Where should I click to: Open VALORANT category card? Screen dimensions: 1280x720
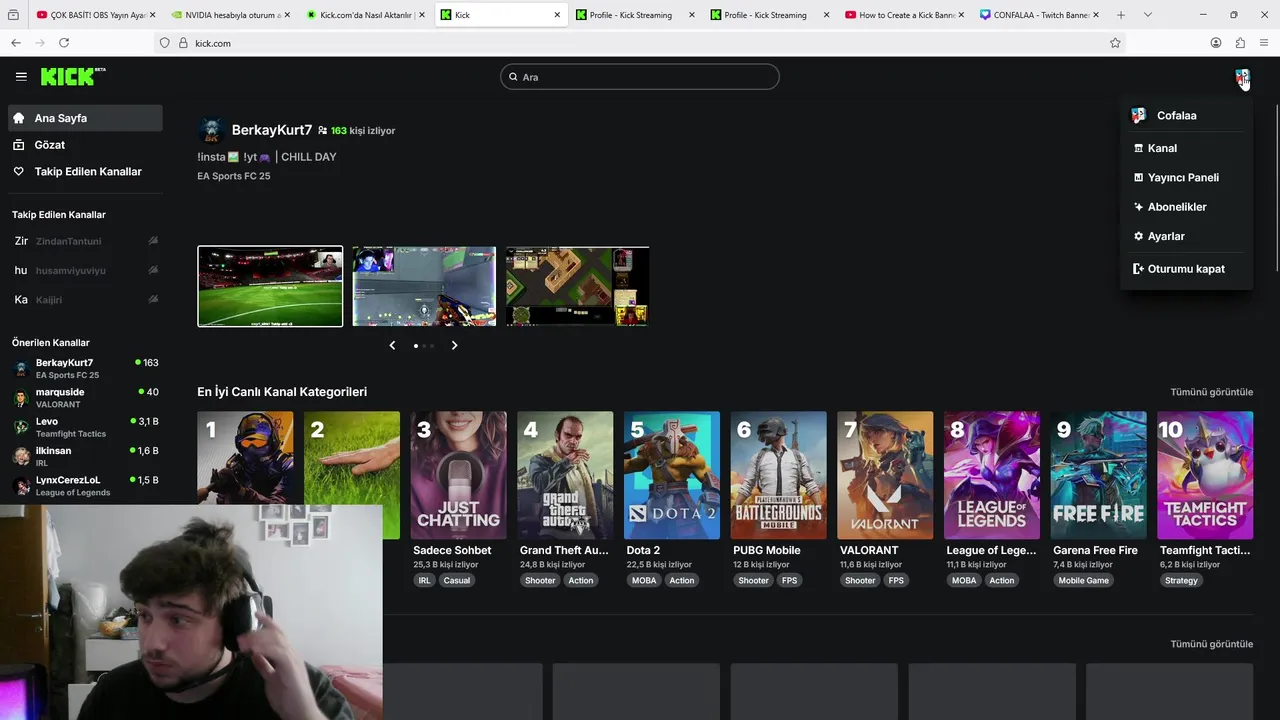(885, 475)
